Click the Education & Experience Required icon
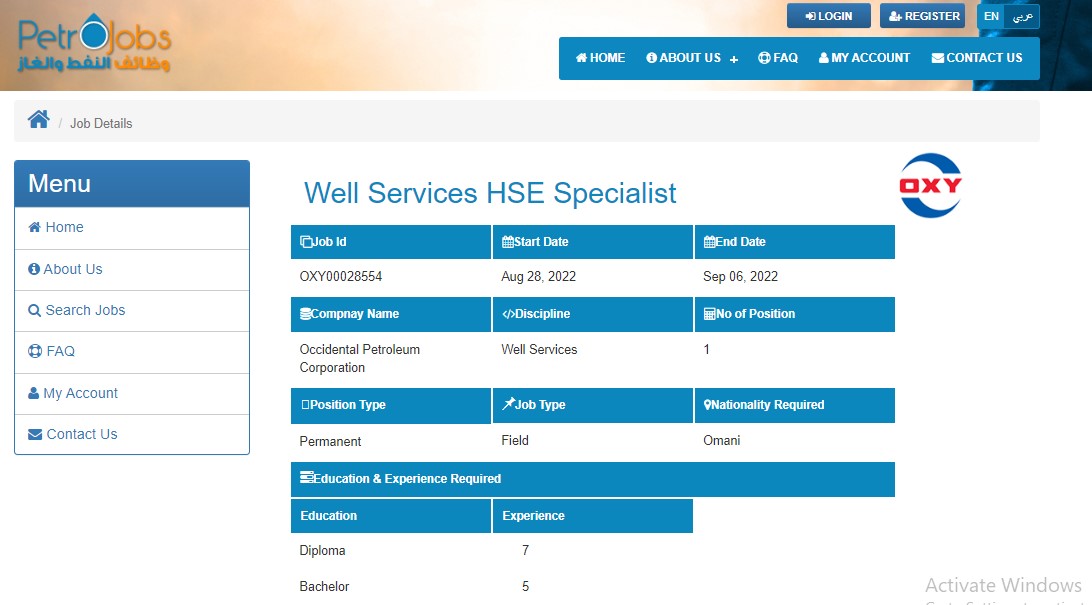 tap(306, 478)
